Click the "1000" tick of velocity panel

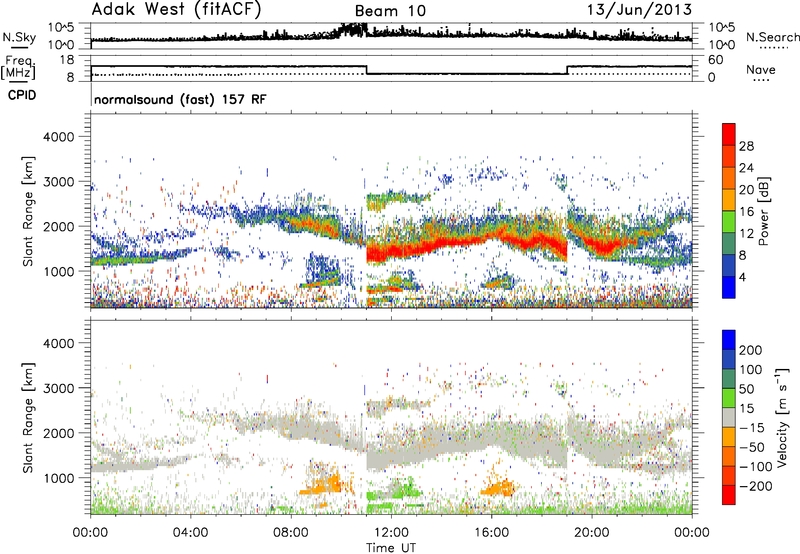point(58,478)
